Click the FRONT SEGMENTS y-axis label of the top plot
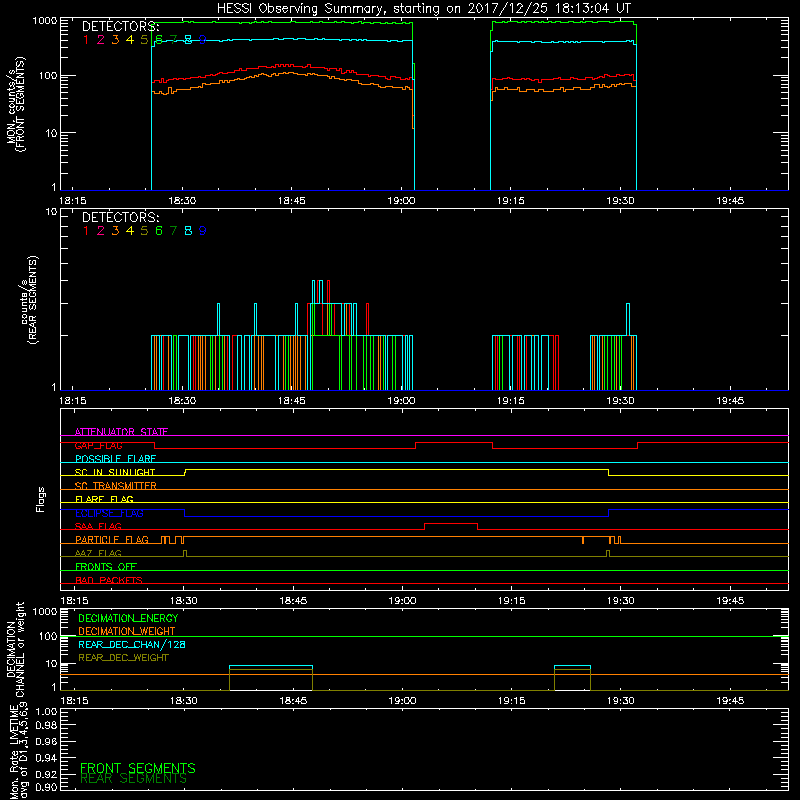Viewport: 800px width, 800px height. pos(15,104)
